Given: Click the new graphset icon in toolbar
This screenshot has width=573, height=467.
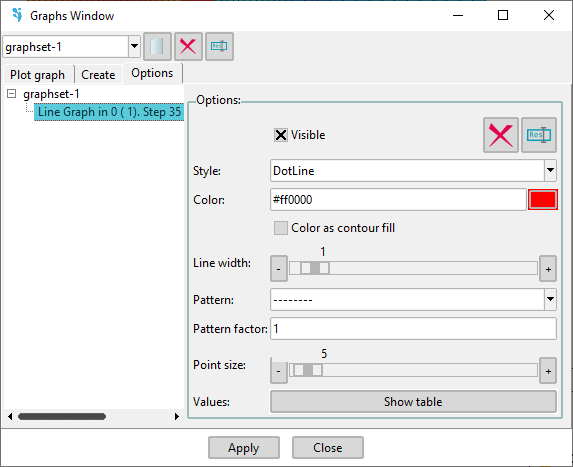Looking at the screenshot, I should (157, 46).
